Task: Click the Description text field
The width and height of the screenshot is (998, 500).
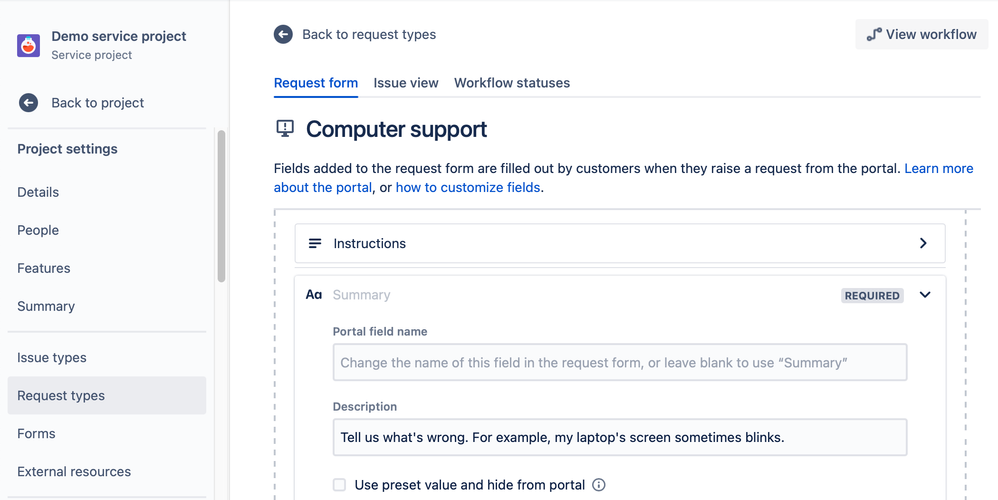Action: tap(619, 437)
